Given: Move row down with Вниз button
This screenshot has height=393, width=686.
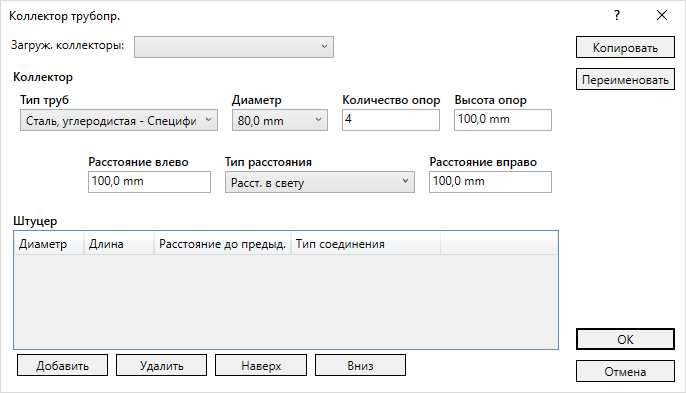Looking at the screenshot, I should pos(360,365).
